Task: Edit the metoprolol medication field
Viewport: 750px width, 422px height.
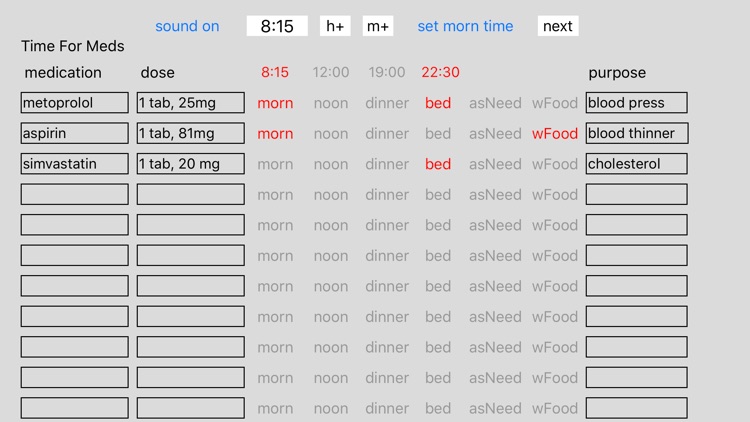Action: 75,103
